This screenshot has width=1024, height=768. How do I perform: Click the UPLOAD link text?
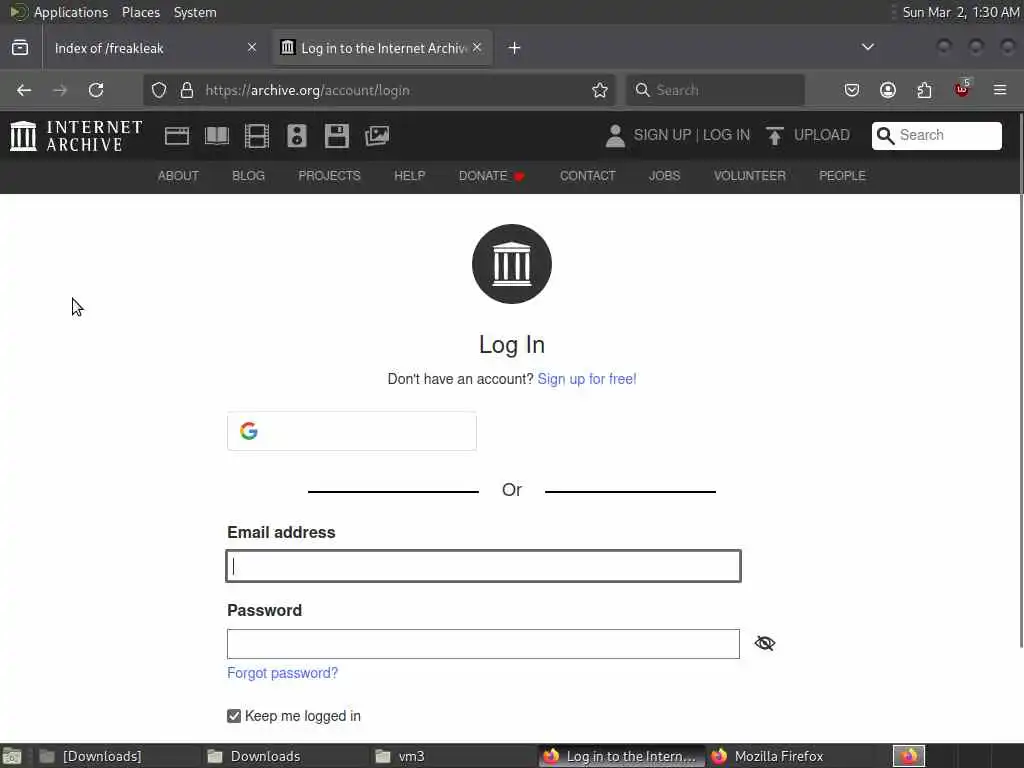pyautogui.click(x=822, y=135)
